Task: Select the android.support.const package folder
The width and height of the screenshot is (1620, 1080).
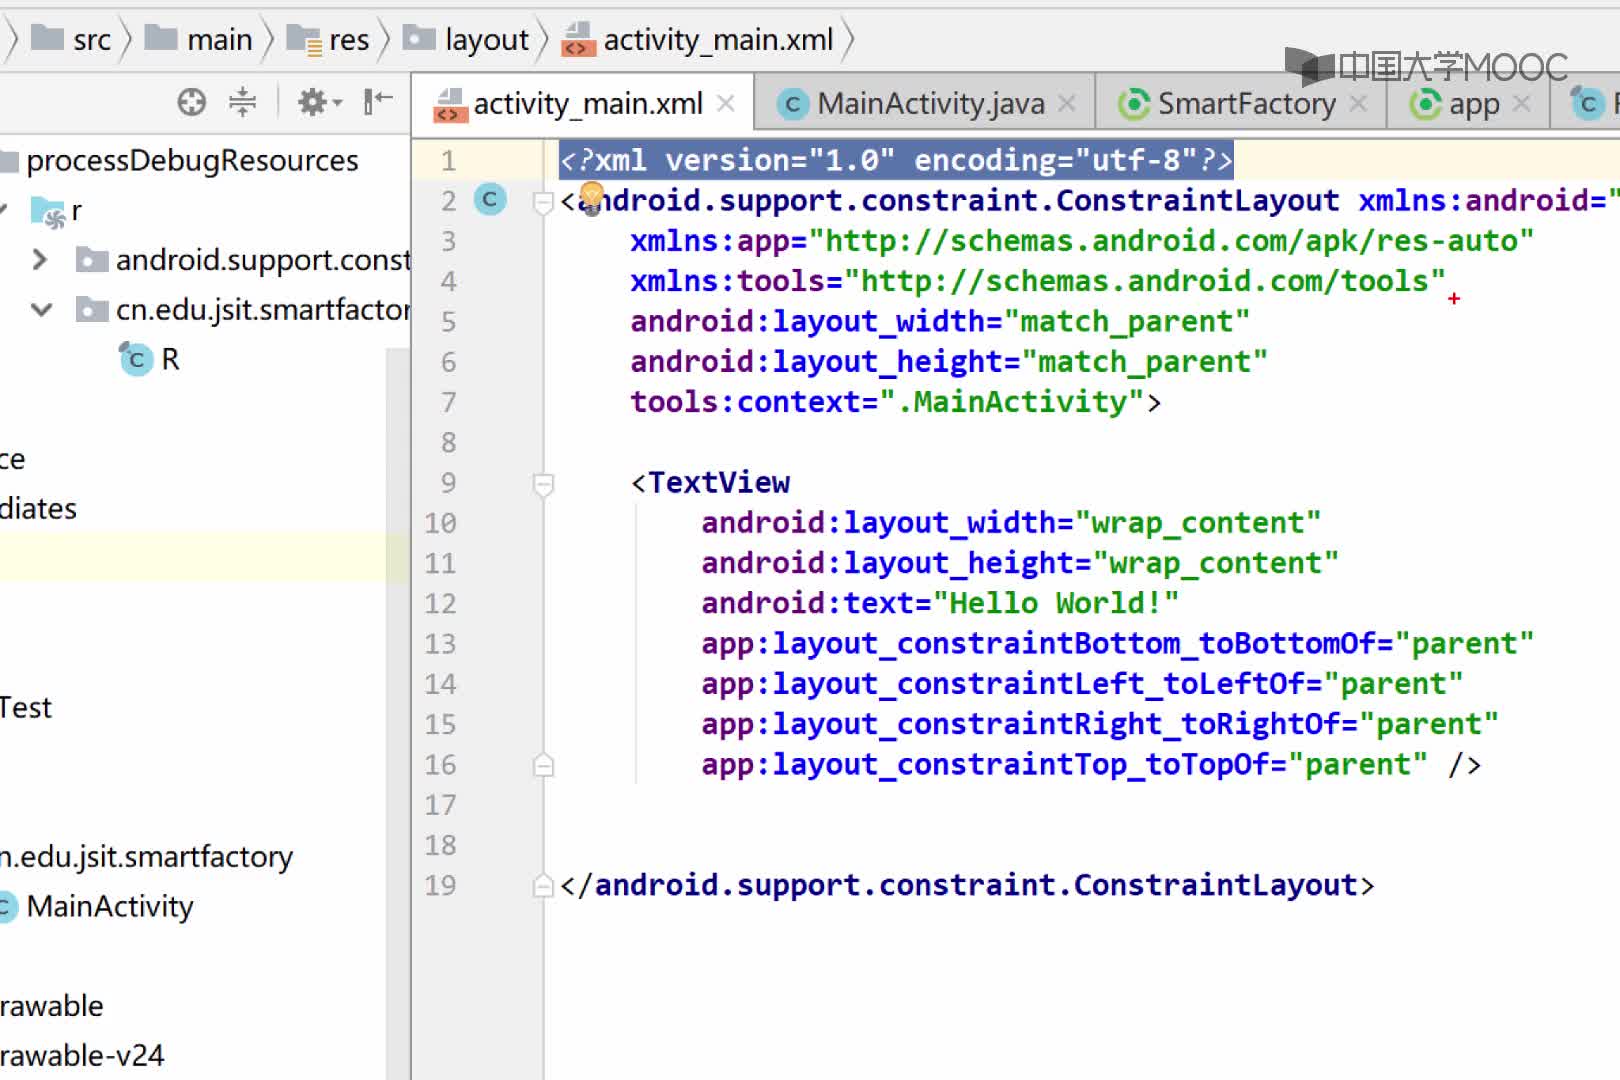Action: point(243,260)
